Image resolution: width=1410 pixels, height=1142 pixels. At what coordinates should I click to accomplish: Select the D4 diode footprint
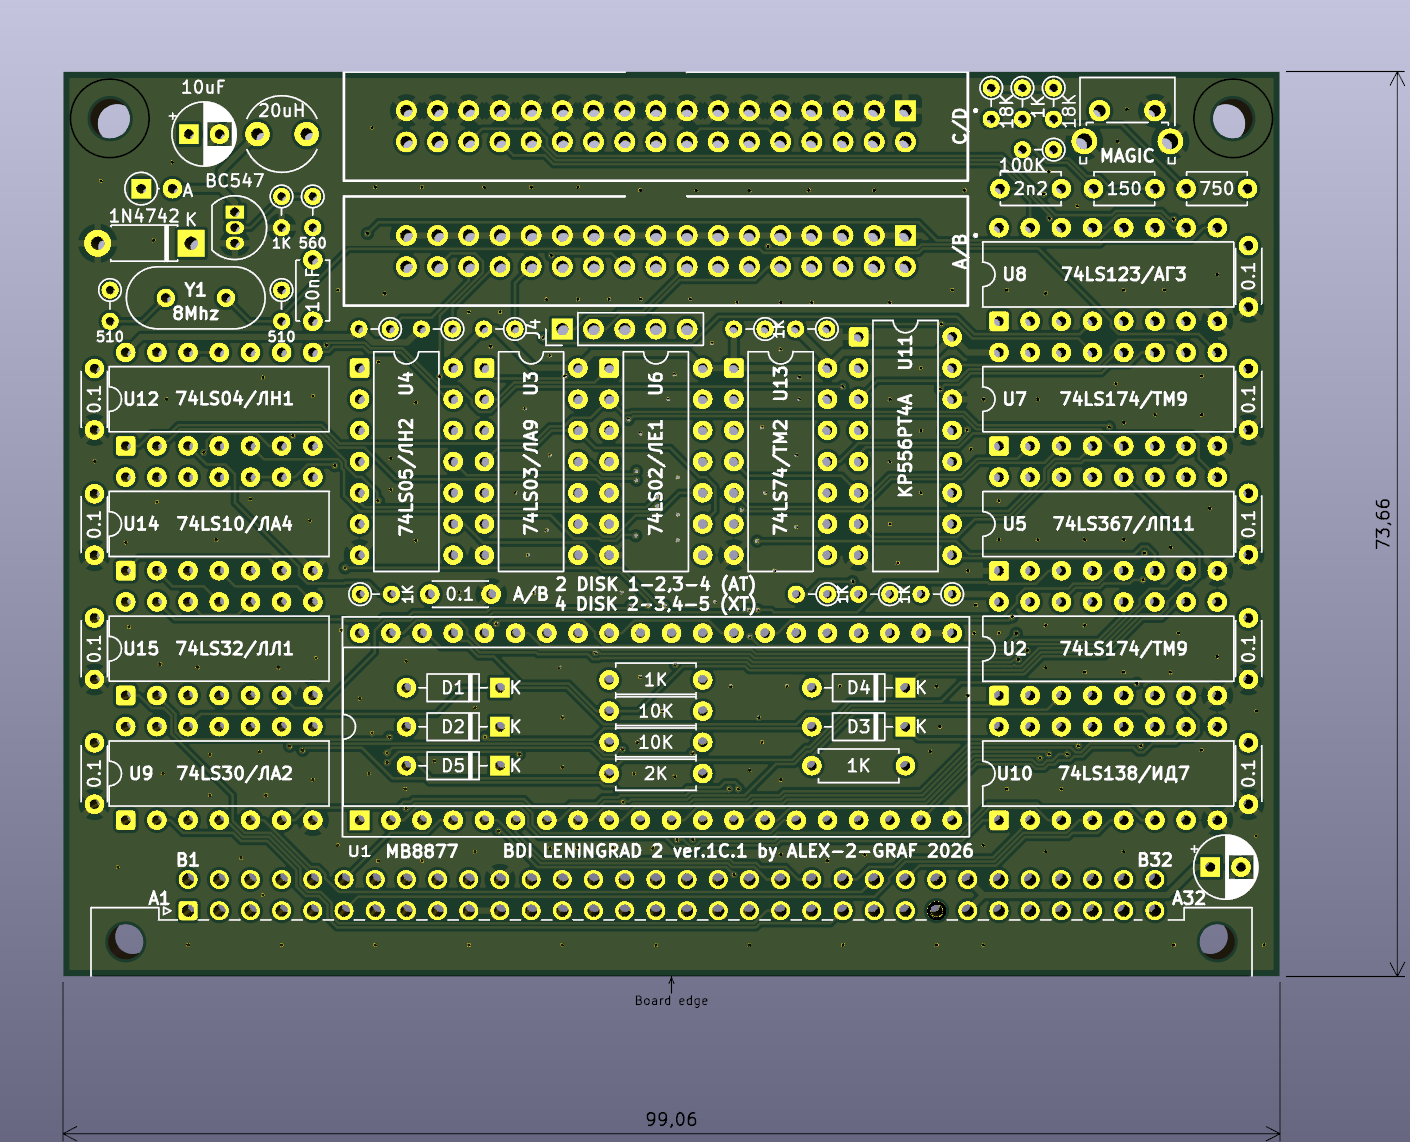point(859,688)
